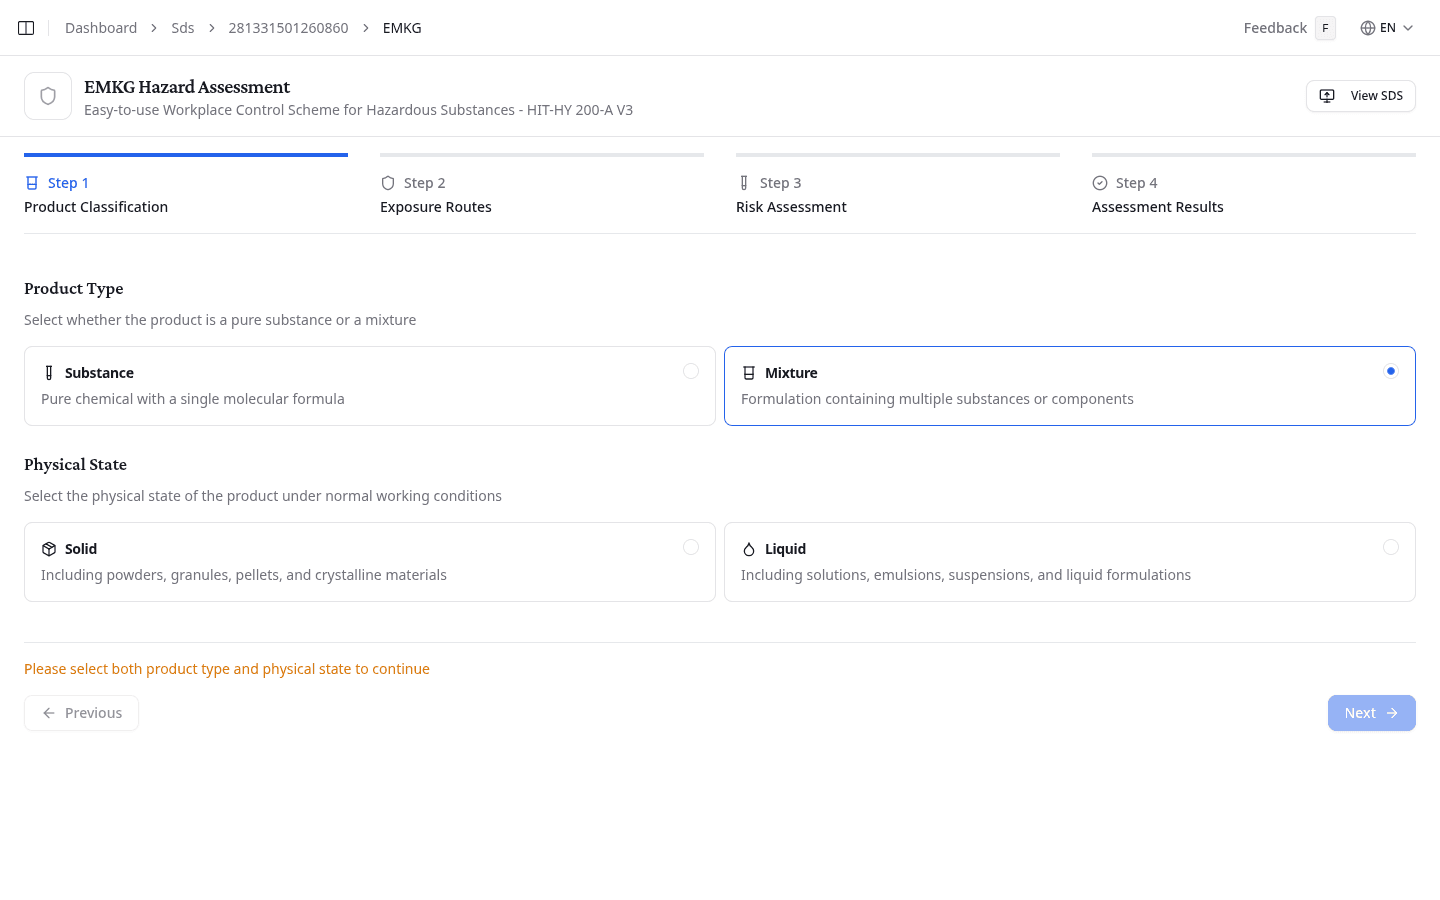The height and width of the screenshot is (900, 1440).
Task: Click the shield icon beside EMKG Hazard Assessment
Action: [x=47, y=95]
